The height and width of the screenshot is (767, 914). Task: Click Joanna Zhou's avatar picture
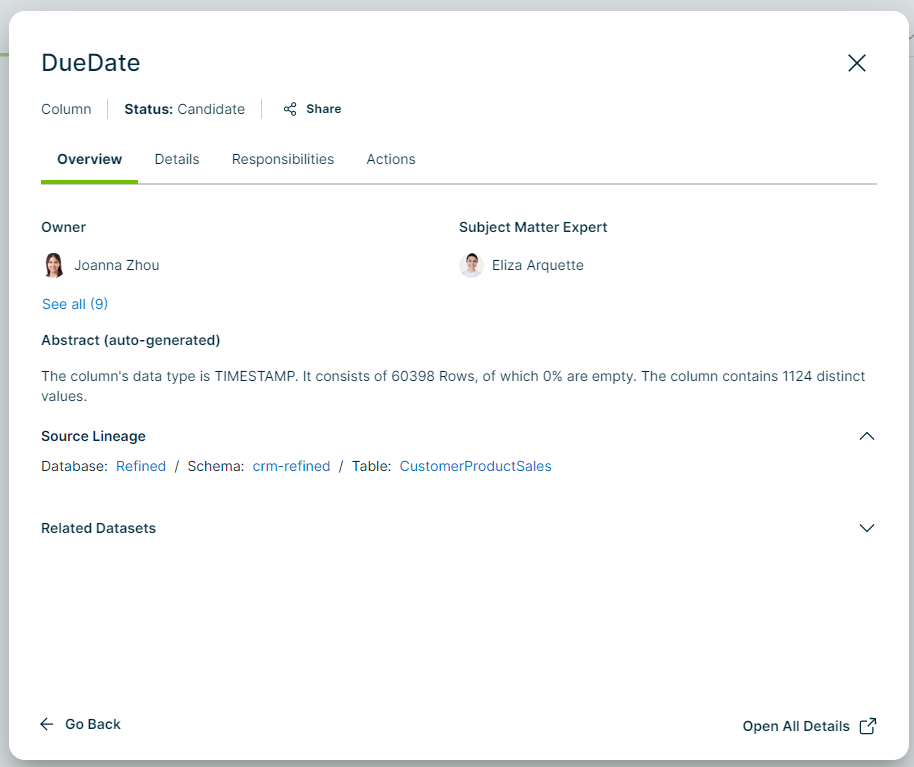(54, 265)
